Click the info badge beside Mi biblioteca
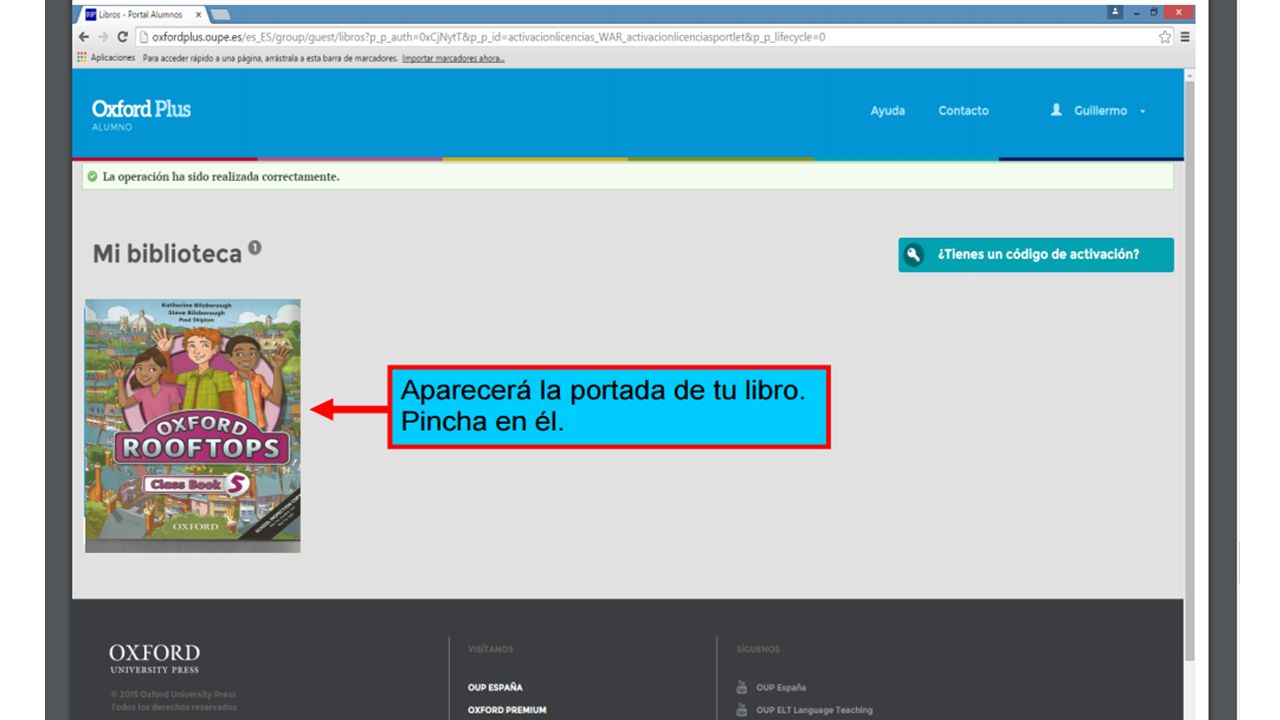 coord(255,247)
